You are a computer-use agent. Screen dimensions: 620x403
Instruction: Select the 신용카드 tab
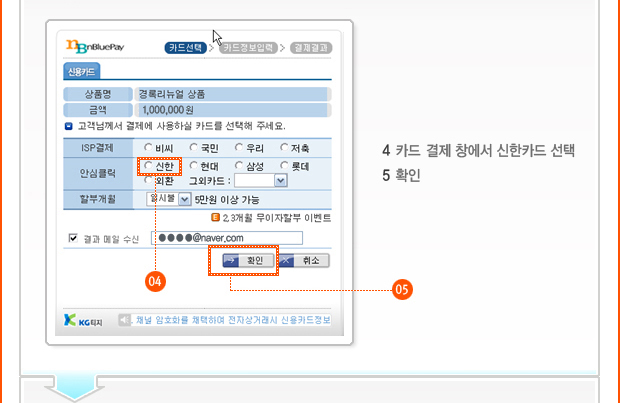pos(81,71)
